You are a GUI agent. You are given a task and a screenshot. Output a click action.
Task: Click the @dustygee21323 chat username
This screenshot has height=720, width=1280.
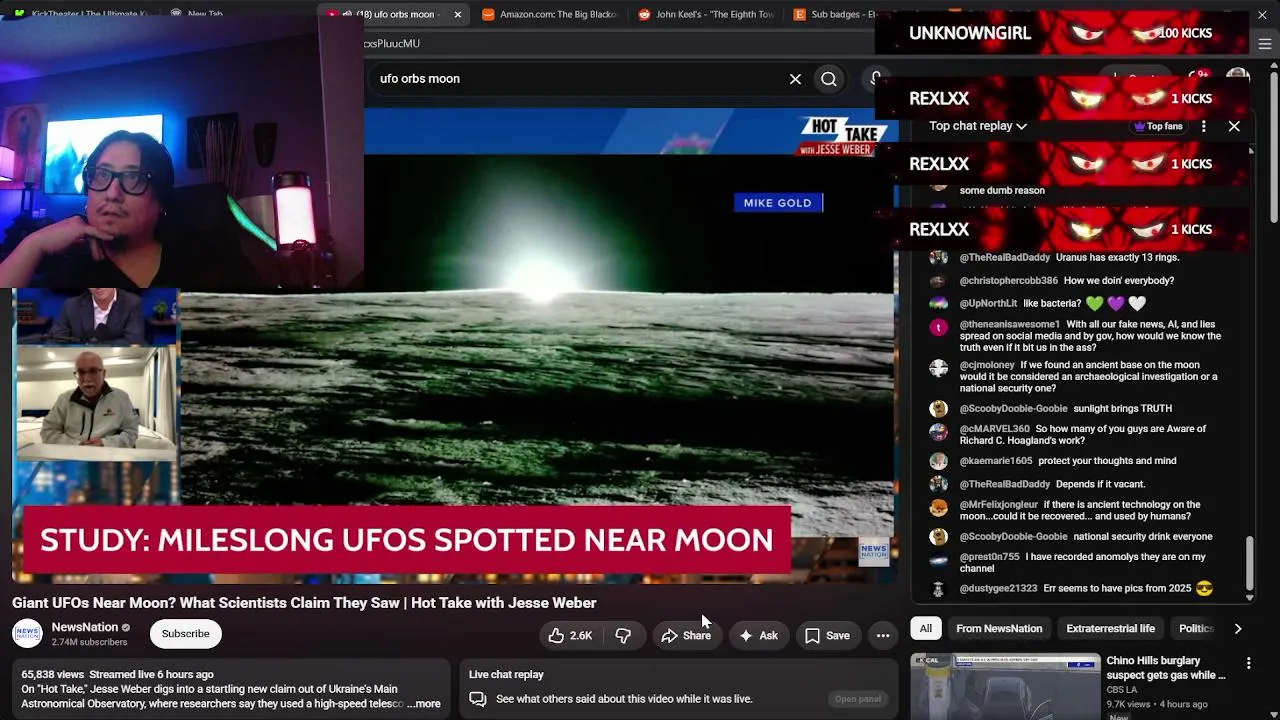998,589
